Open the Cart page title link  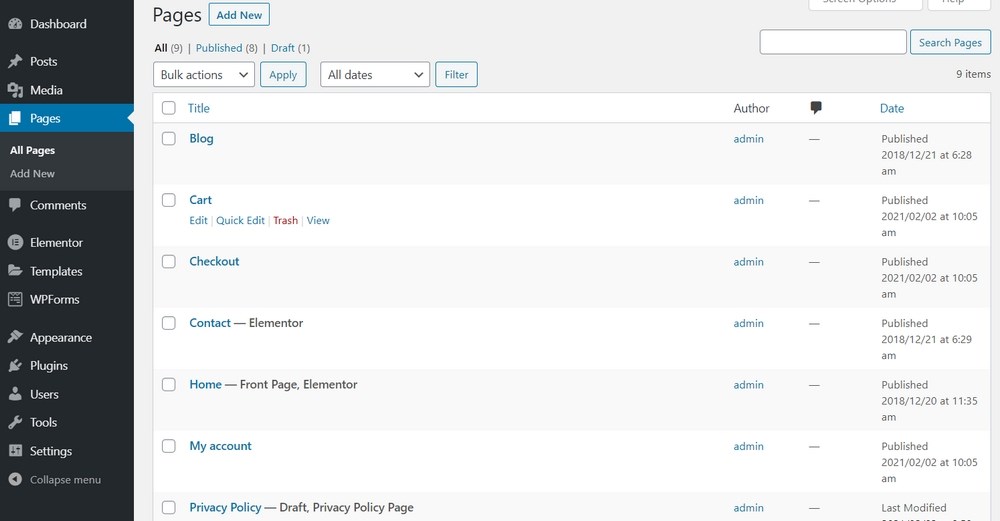click(x=200, y=200)
